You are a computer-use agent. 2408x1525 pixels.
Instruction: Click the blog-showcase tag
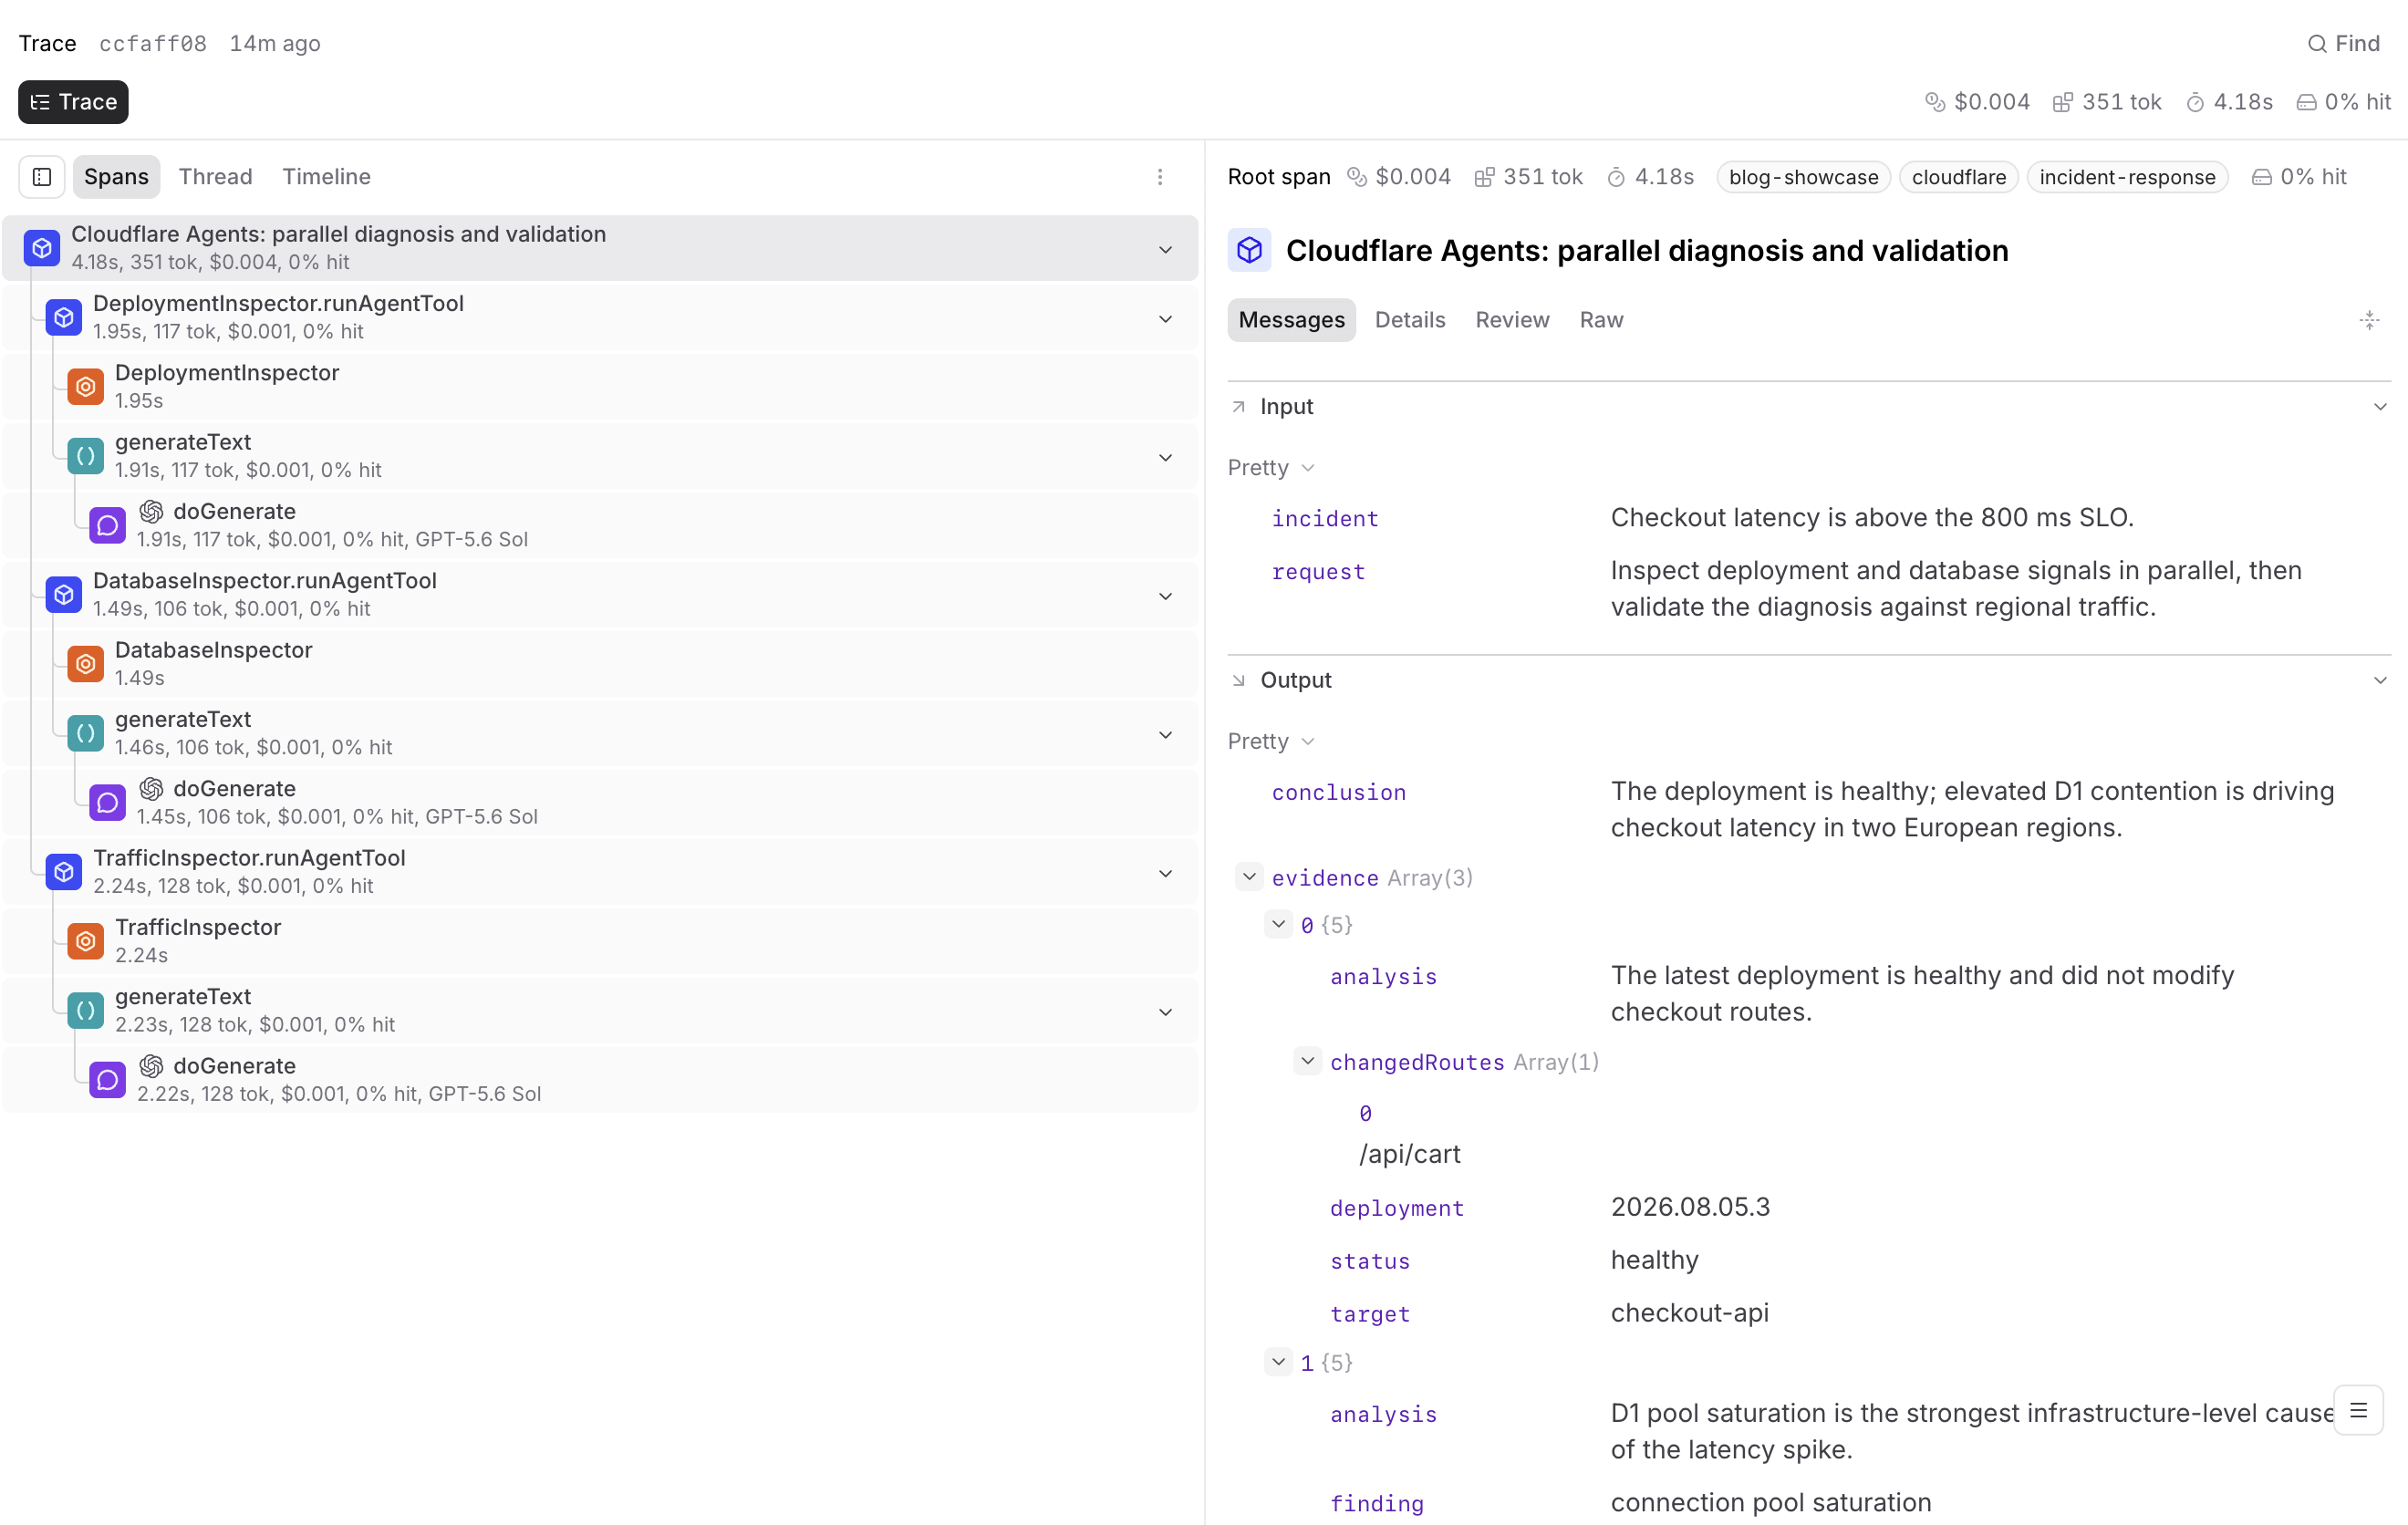(1803, 177)
